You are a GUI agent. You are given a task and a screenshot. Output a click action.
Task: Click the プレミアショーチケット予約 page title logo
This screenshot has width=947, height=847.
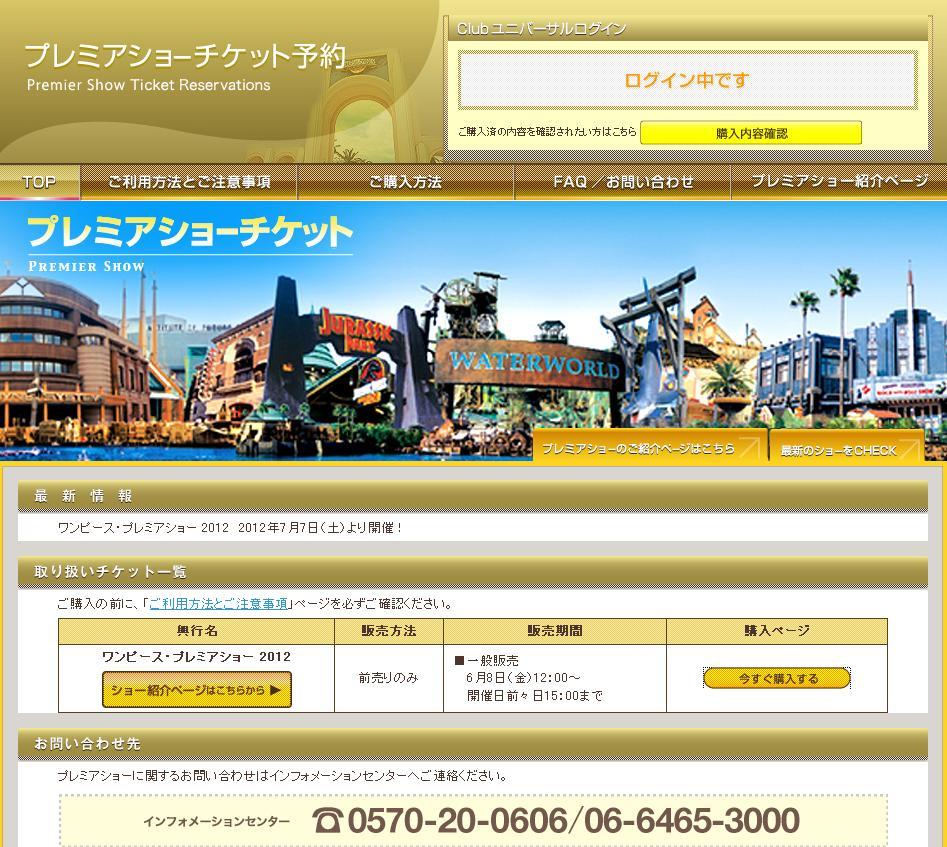(x=185, y=56)
